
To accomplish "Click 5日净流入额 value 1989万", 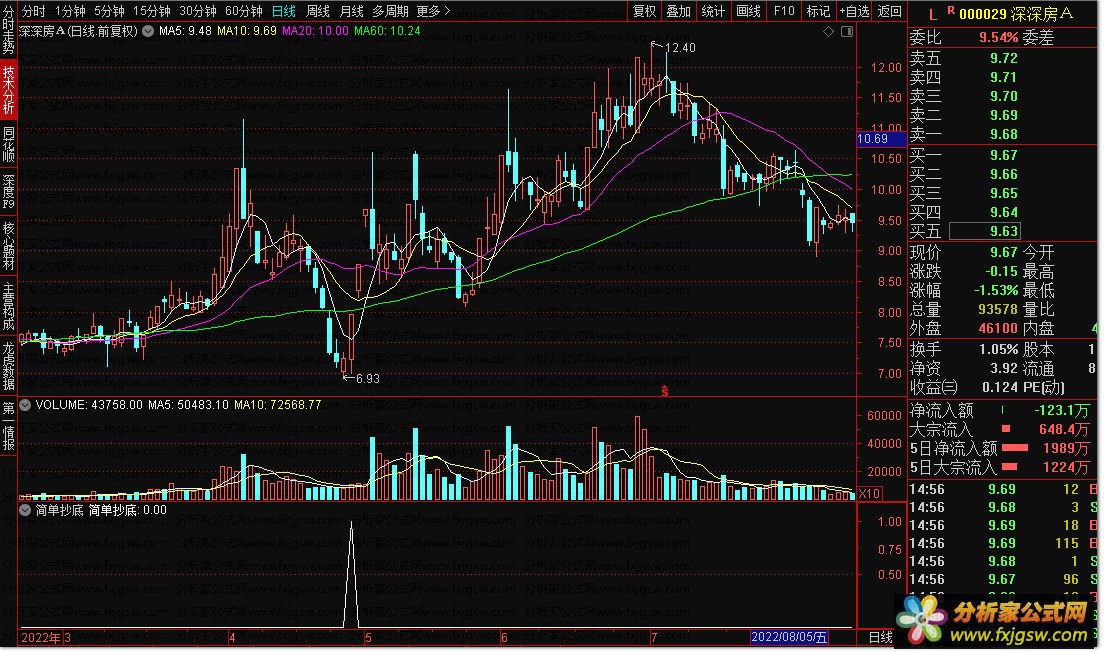I will tap(1066, 448).
